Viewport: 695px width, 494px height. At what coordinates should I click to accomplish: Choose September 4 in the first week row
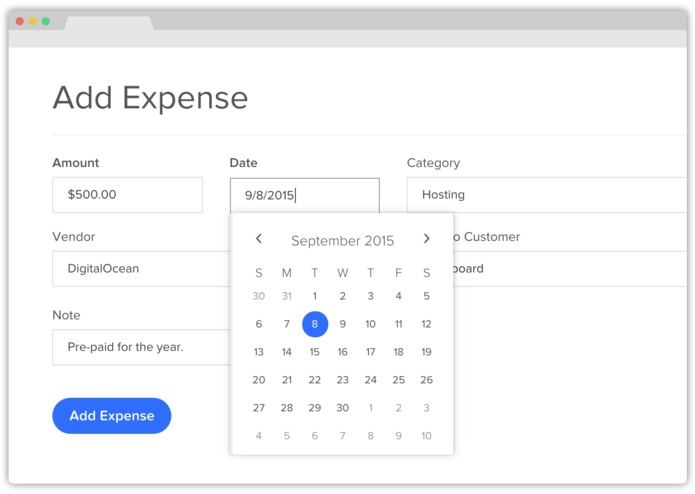click(398, 296)
